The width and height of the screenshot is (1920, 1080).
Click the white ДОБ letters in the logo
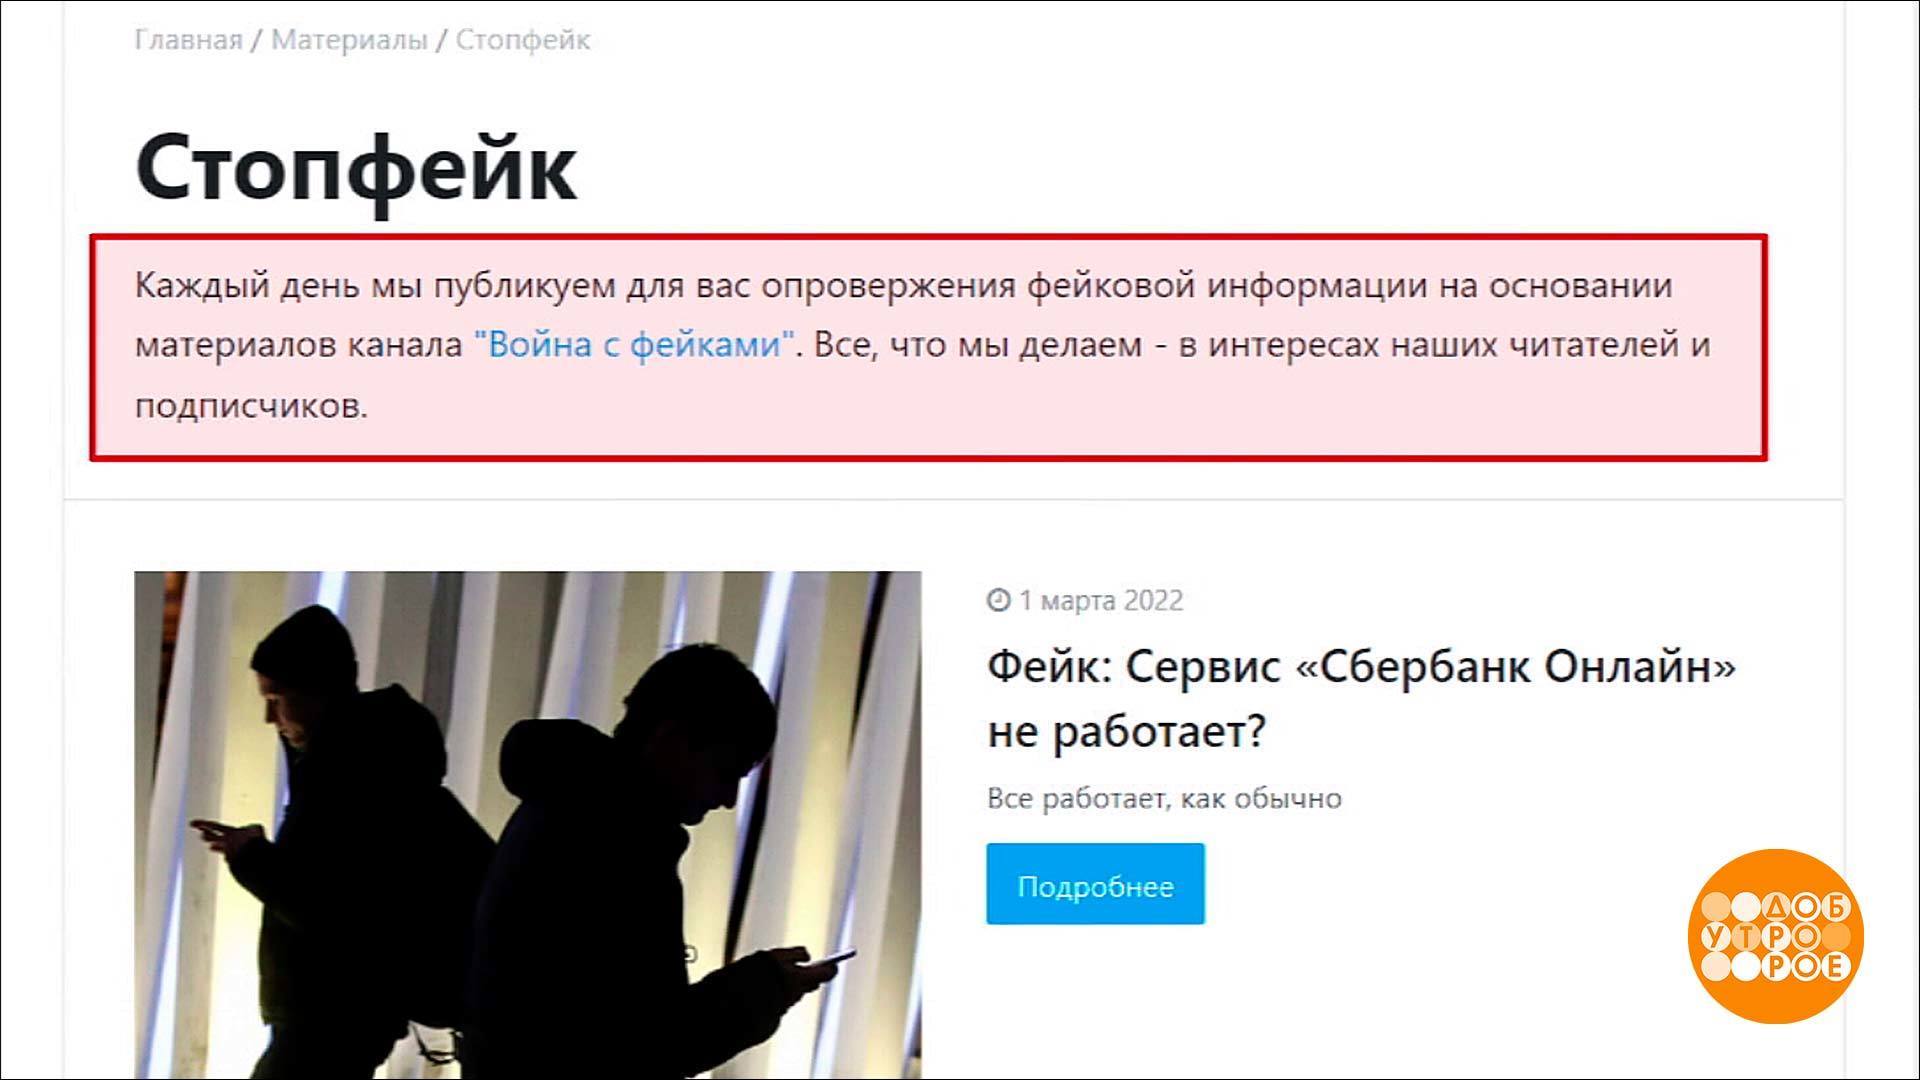coord(1807,908)
